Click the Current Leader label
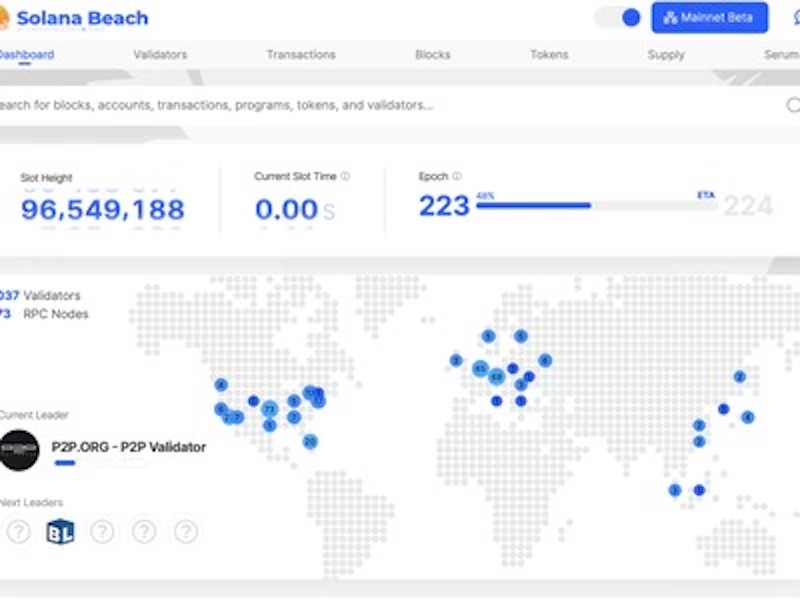800x600 pixels. (x=34, y=415)
